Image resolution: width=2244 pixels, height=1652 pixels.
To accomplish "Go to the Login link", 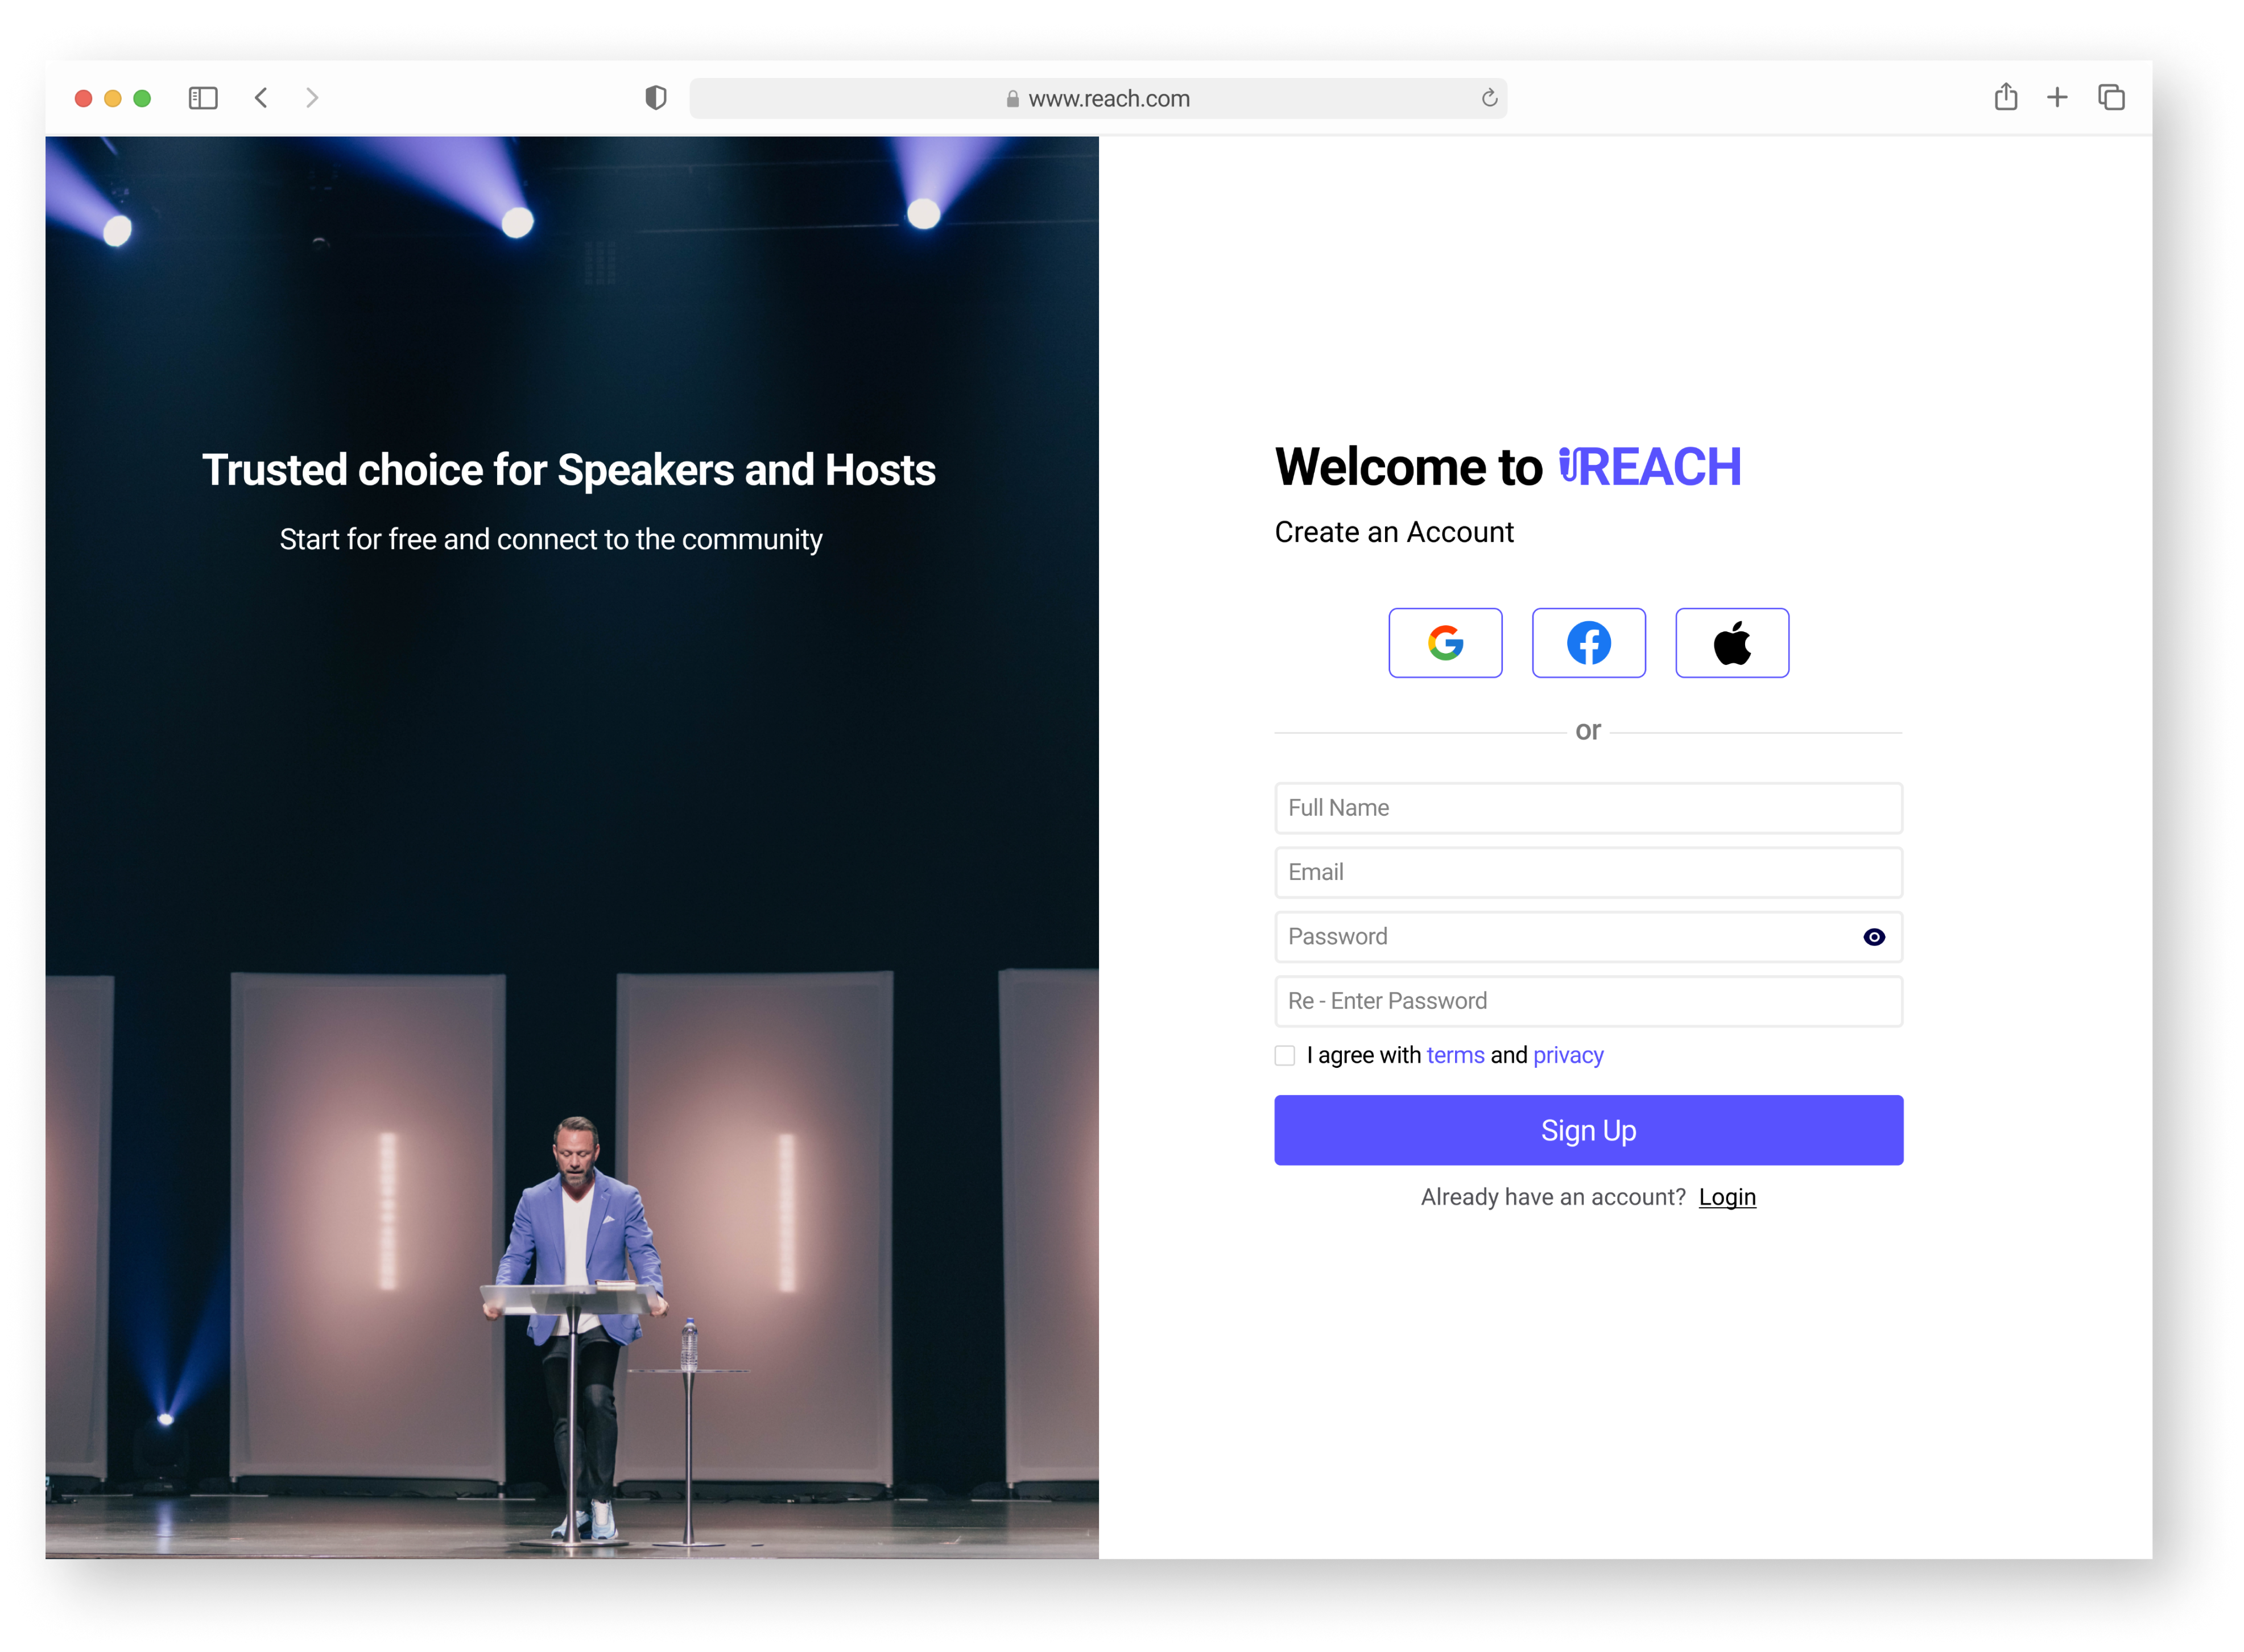I will pyautogui.click(x=1727, y=1197).
